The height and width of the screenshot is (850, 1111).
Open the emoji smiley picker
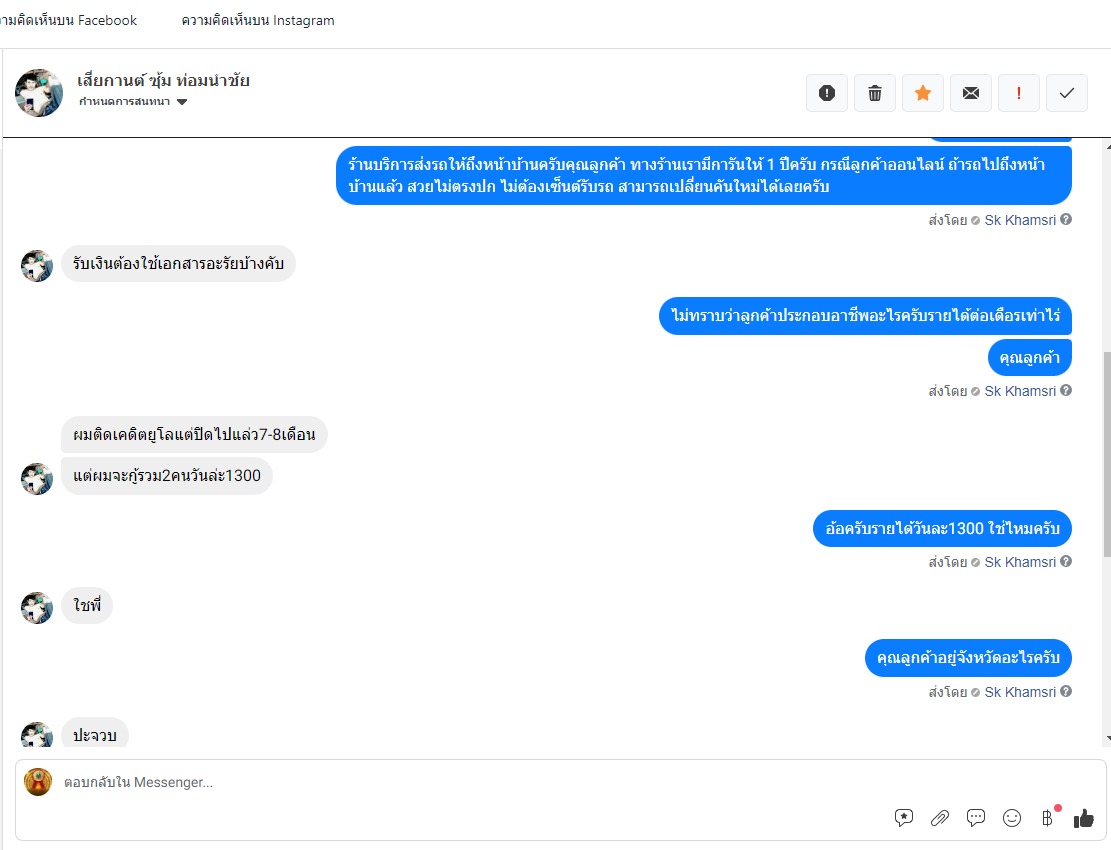coord(1012,818)
